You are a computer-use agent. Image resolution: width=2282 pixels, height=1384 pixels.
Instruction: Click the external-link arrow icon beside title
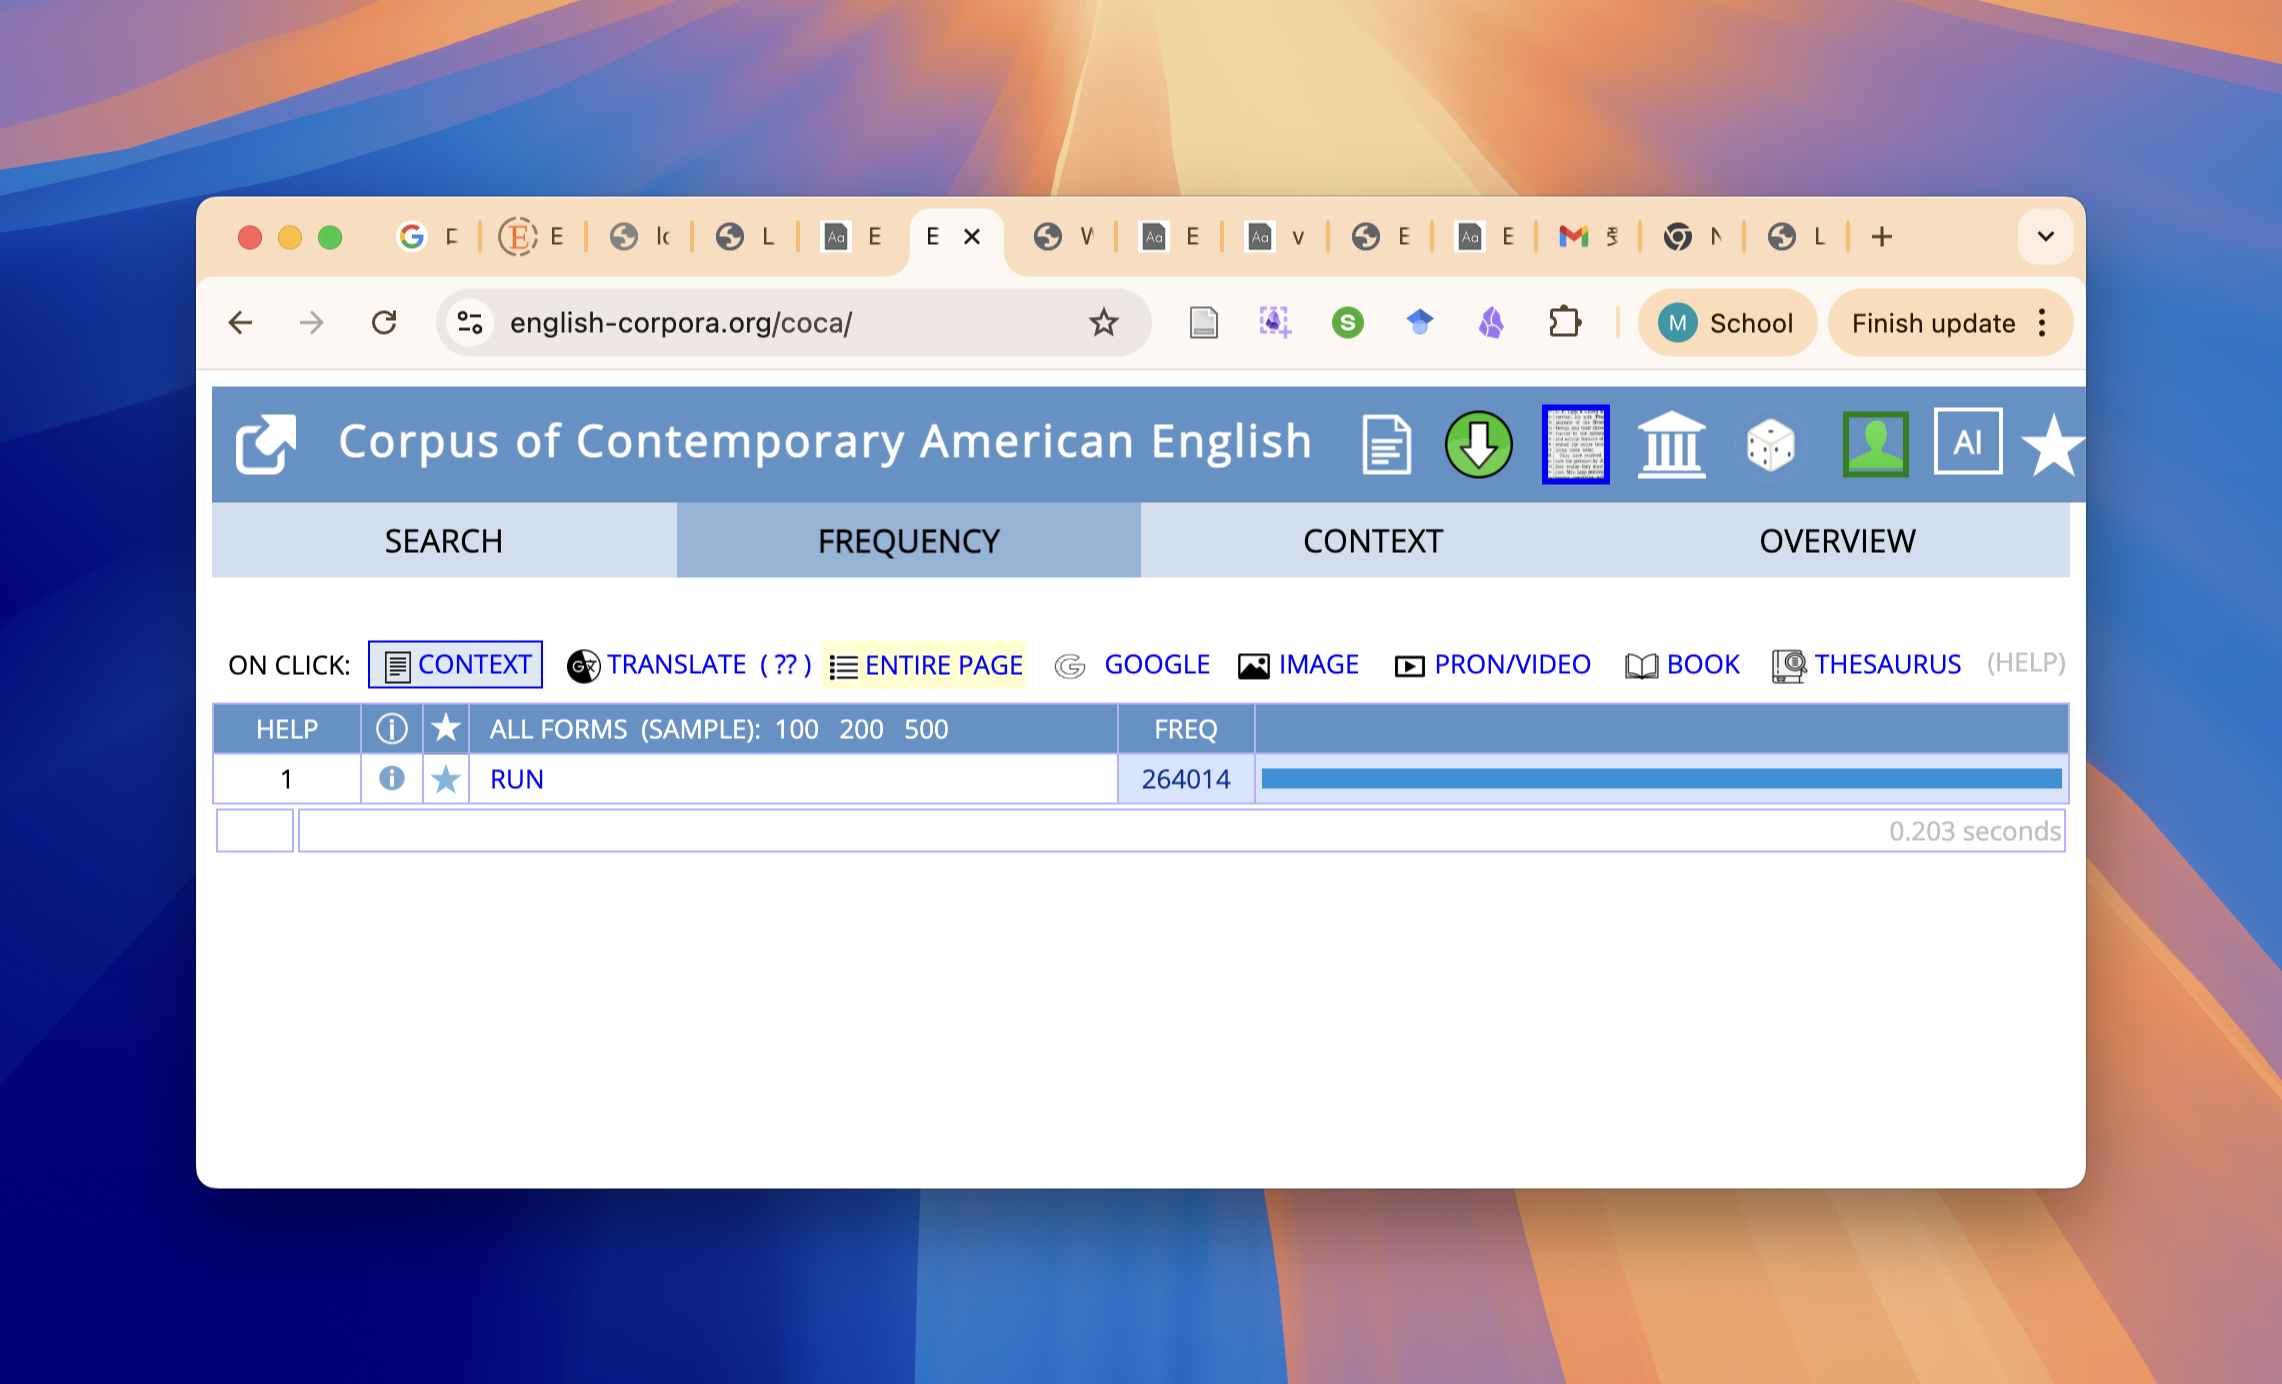pyautogui.click(x=266, y=444)
